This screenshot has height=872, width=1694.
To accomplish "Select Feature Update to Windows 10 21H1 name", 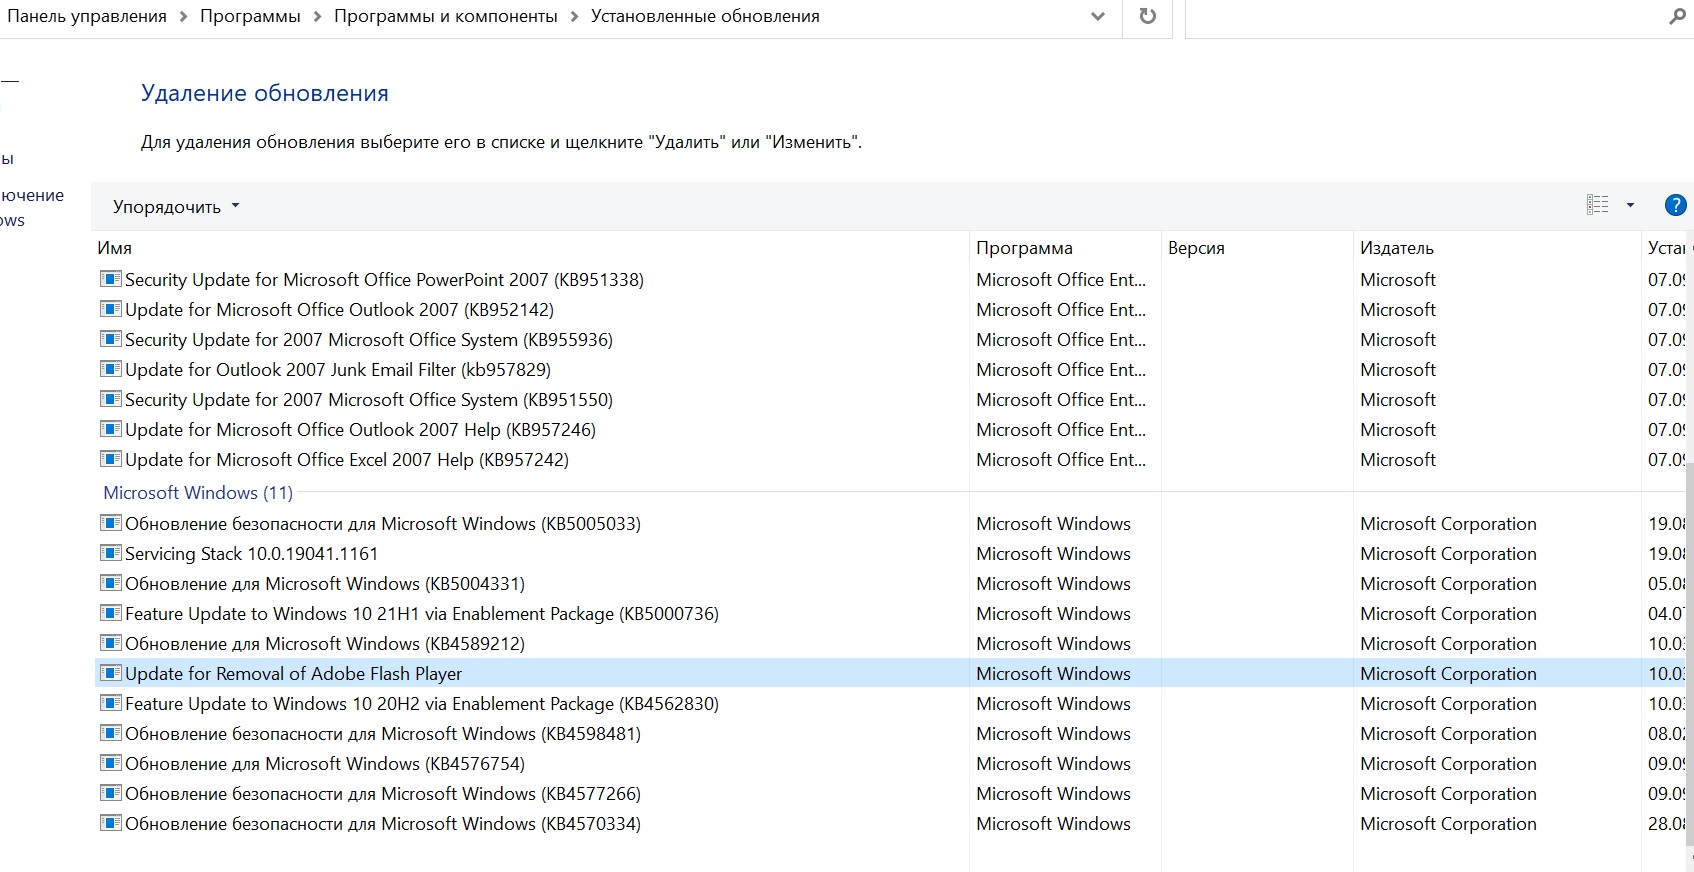I will click(x=422, y=613).
